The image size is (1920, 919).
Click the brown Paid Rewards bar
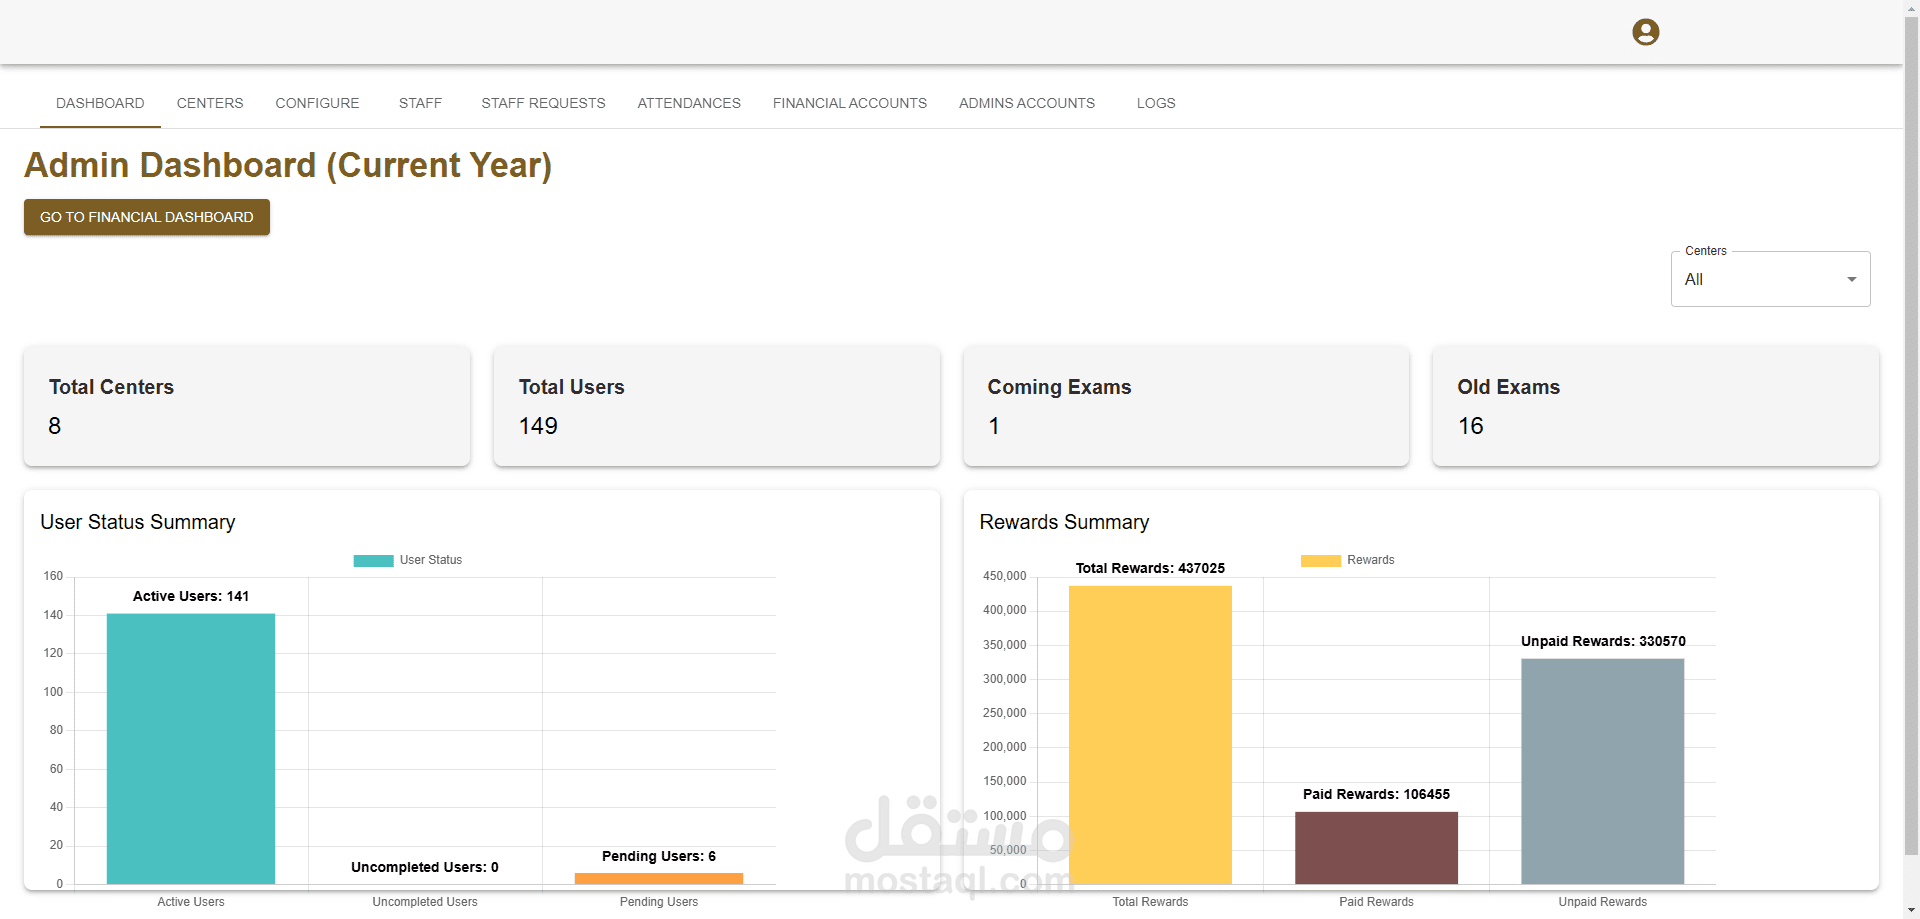coord(1376,848)
